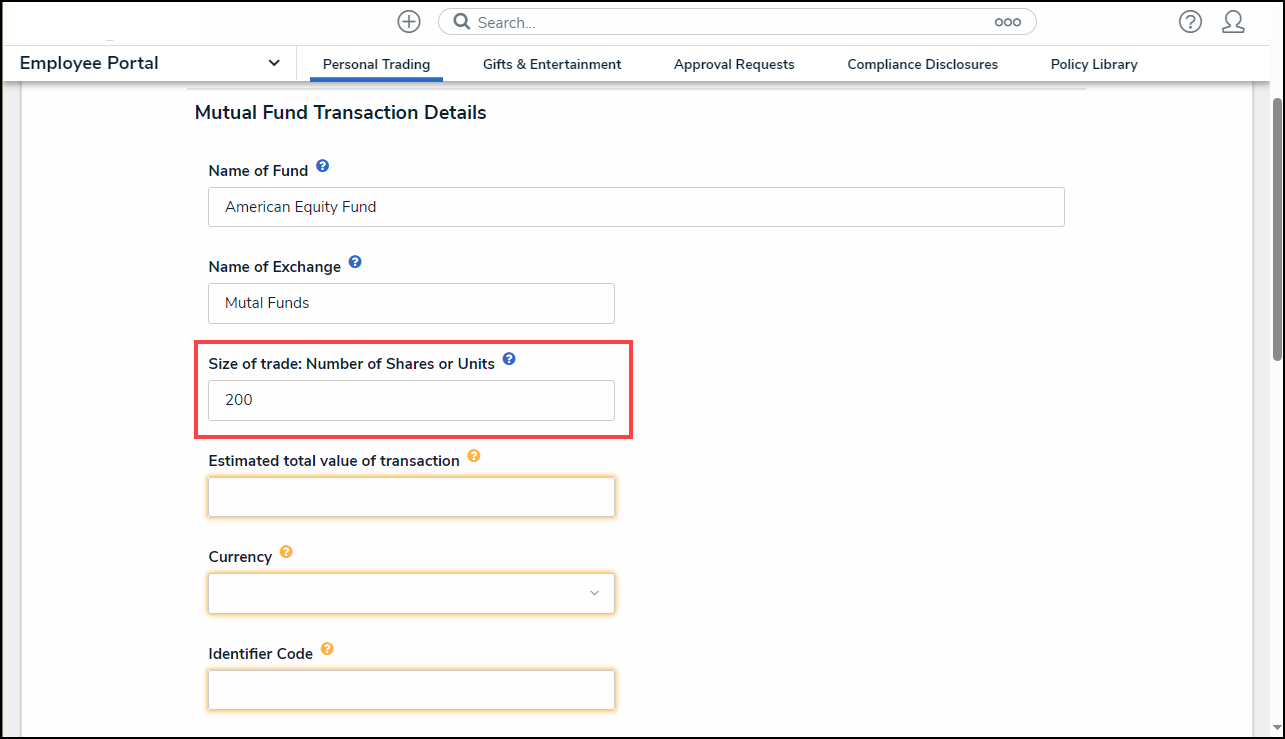Click the Identifier Code input field

(x=411, y=690)
